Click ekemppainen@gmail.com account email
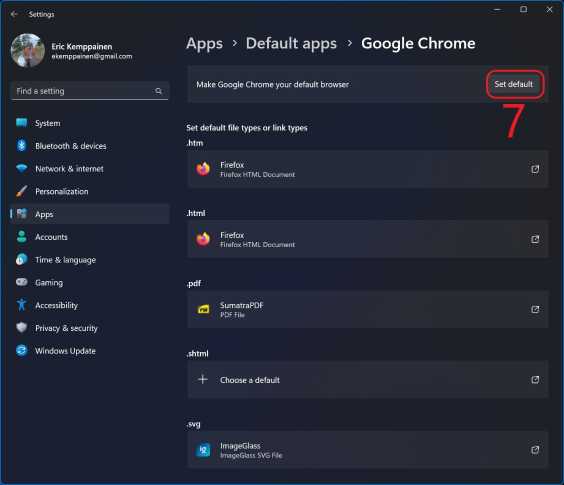This screenshot has width=564, height=485. [92, 56]
